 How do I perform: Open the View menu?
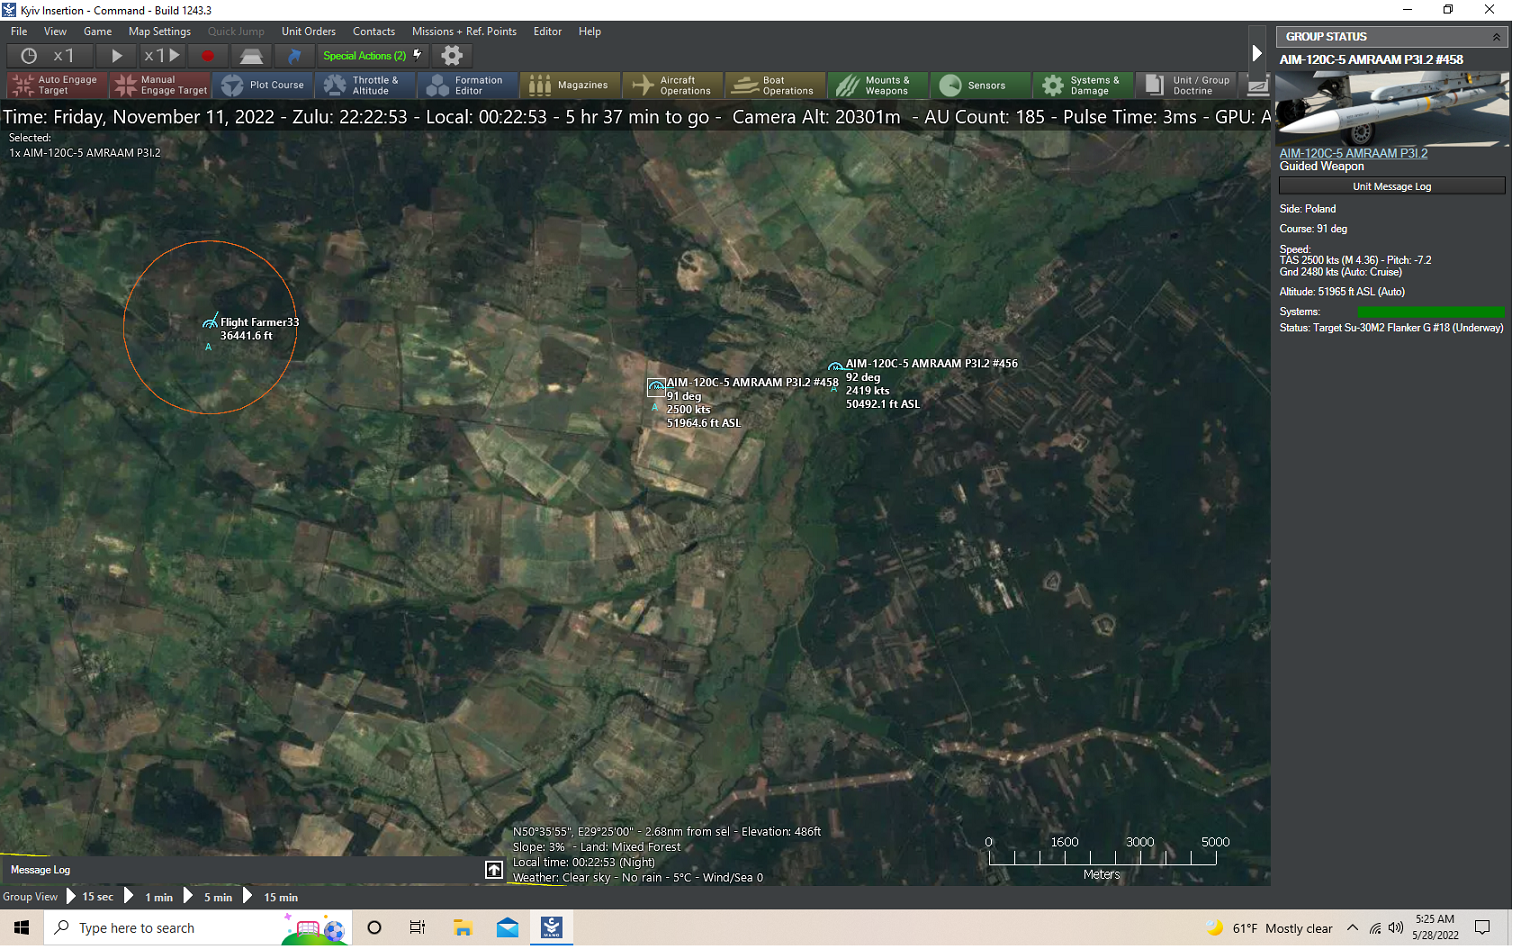(x=55, y=32)
